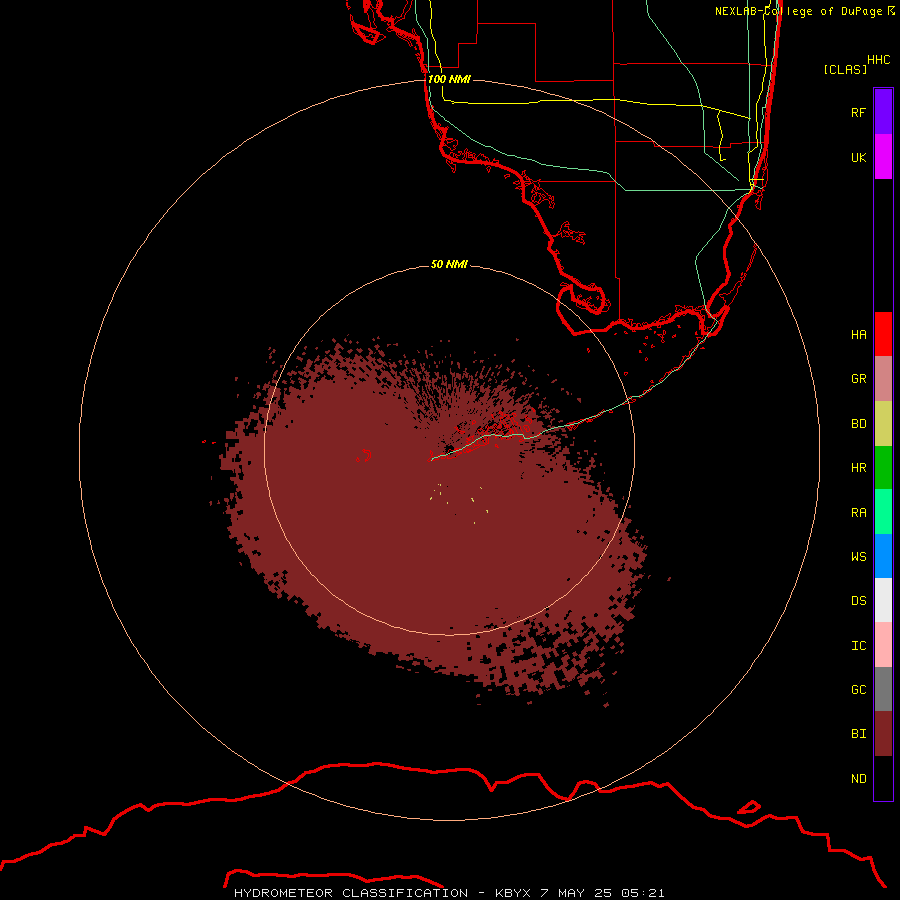Click the GC legend label

[x=858, y=690]
